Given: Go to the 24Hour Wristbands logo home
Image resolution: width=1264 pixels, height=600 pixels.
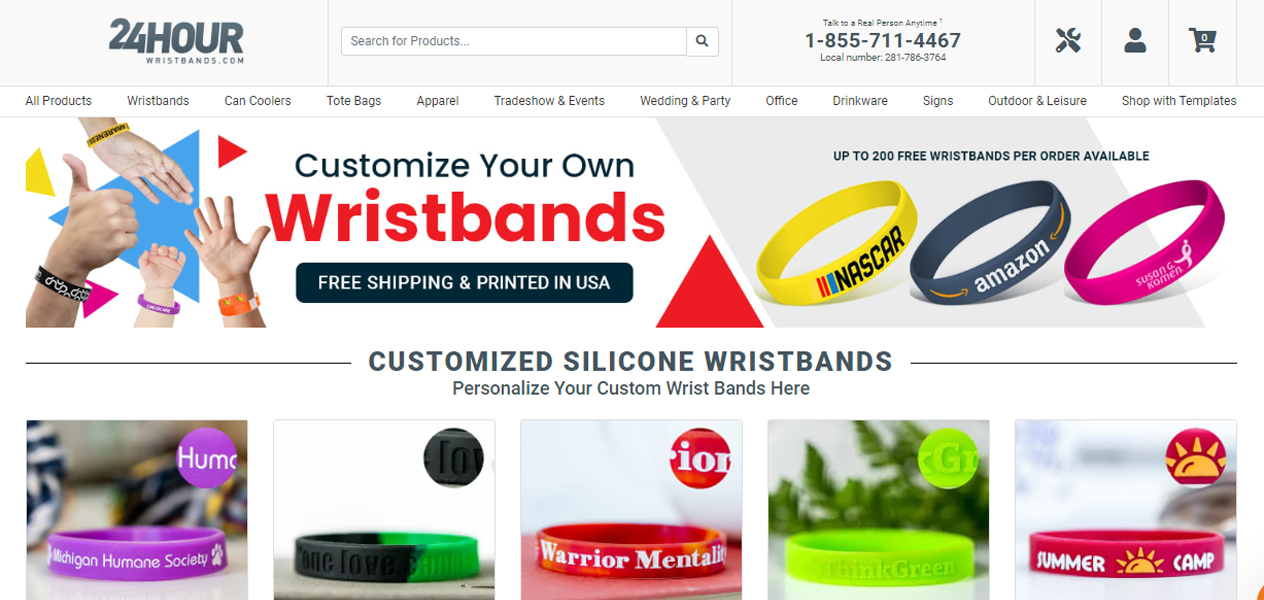Looking at the screenshot, I should [177, 42].
